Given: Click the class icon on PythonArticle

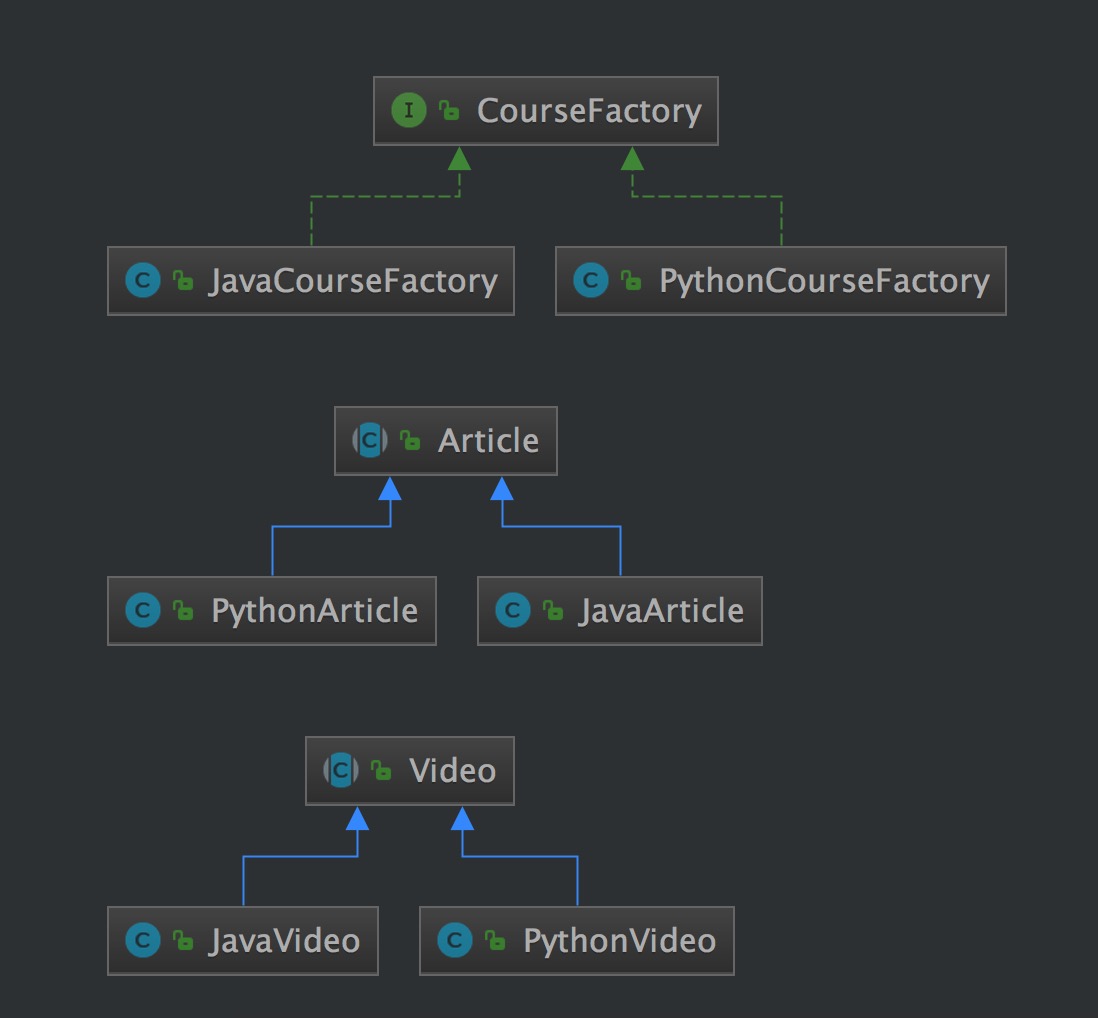Looking at the screenshot, I should pyautogui.click(x=143, y=611).
